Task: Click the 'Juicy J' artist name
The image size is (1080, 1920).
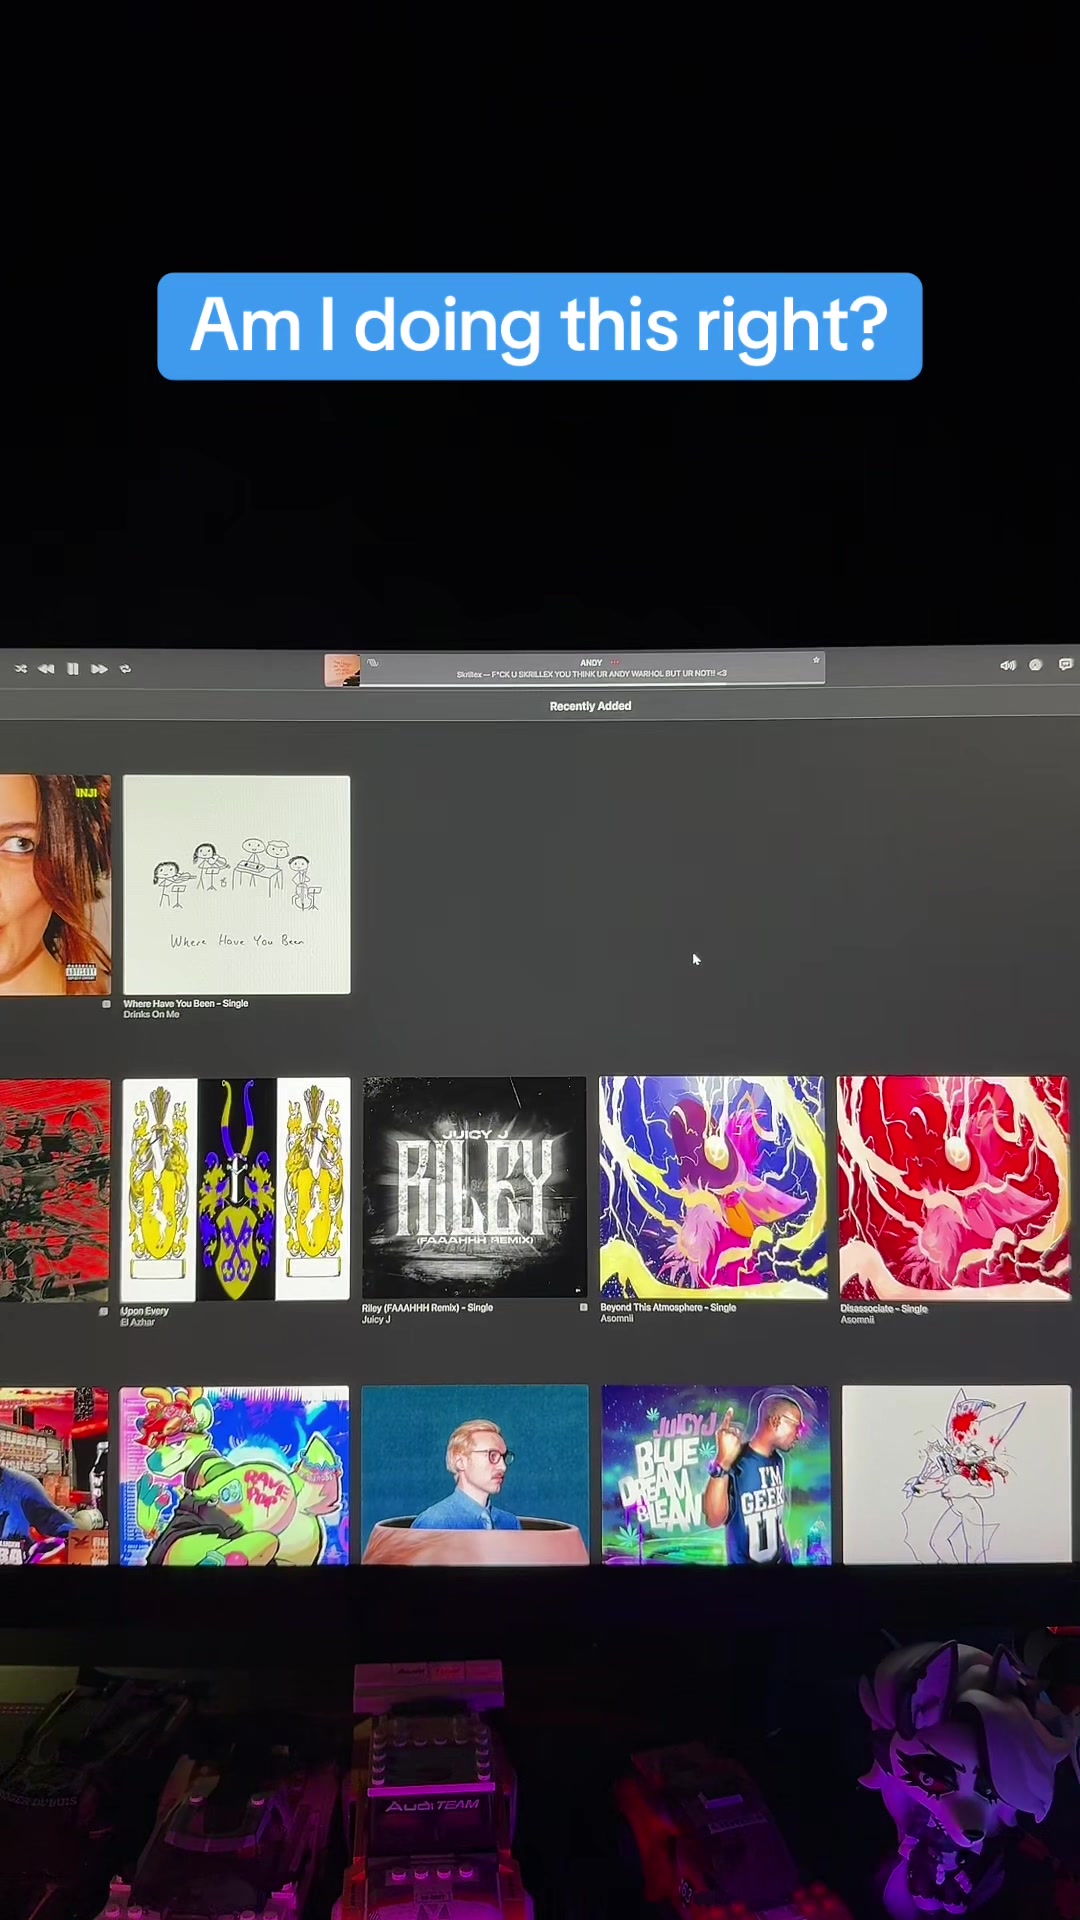Action: 376,1319
